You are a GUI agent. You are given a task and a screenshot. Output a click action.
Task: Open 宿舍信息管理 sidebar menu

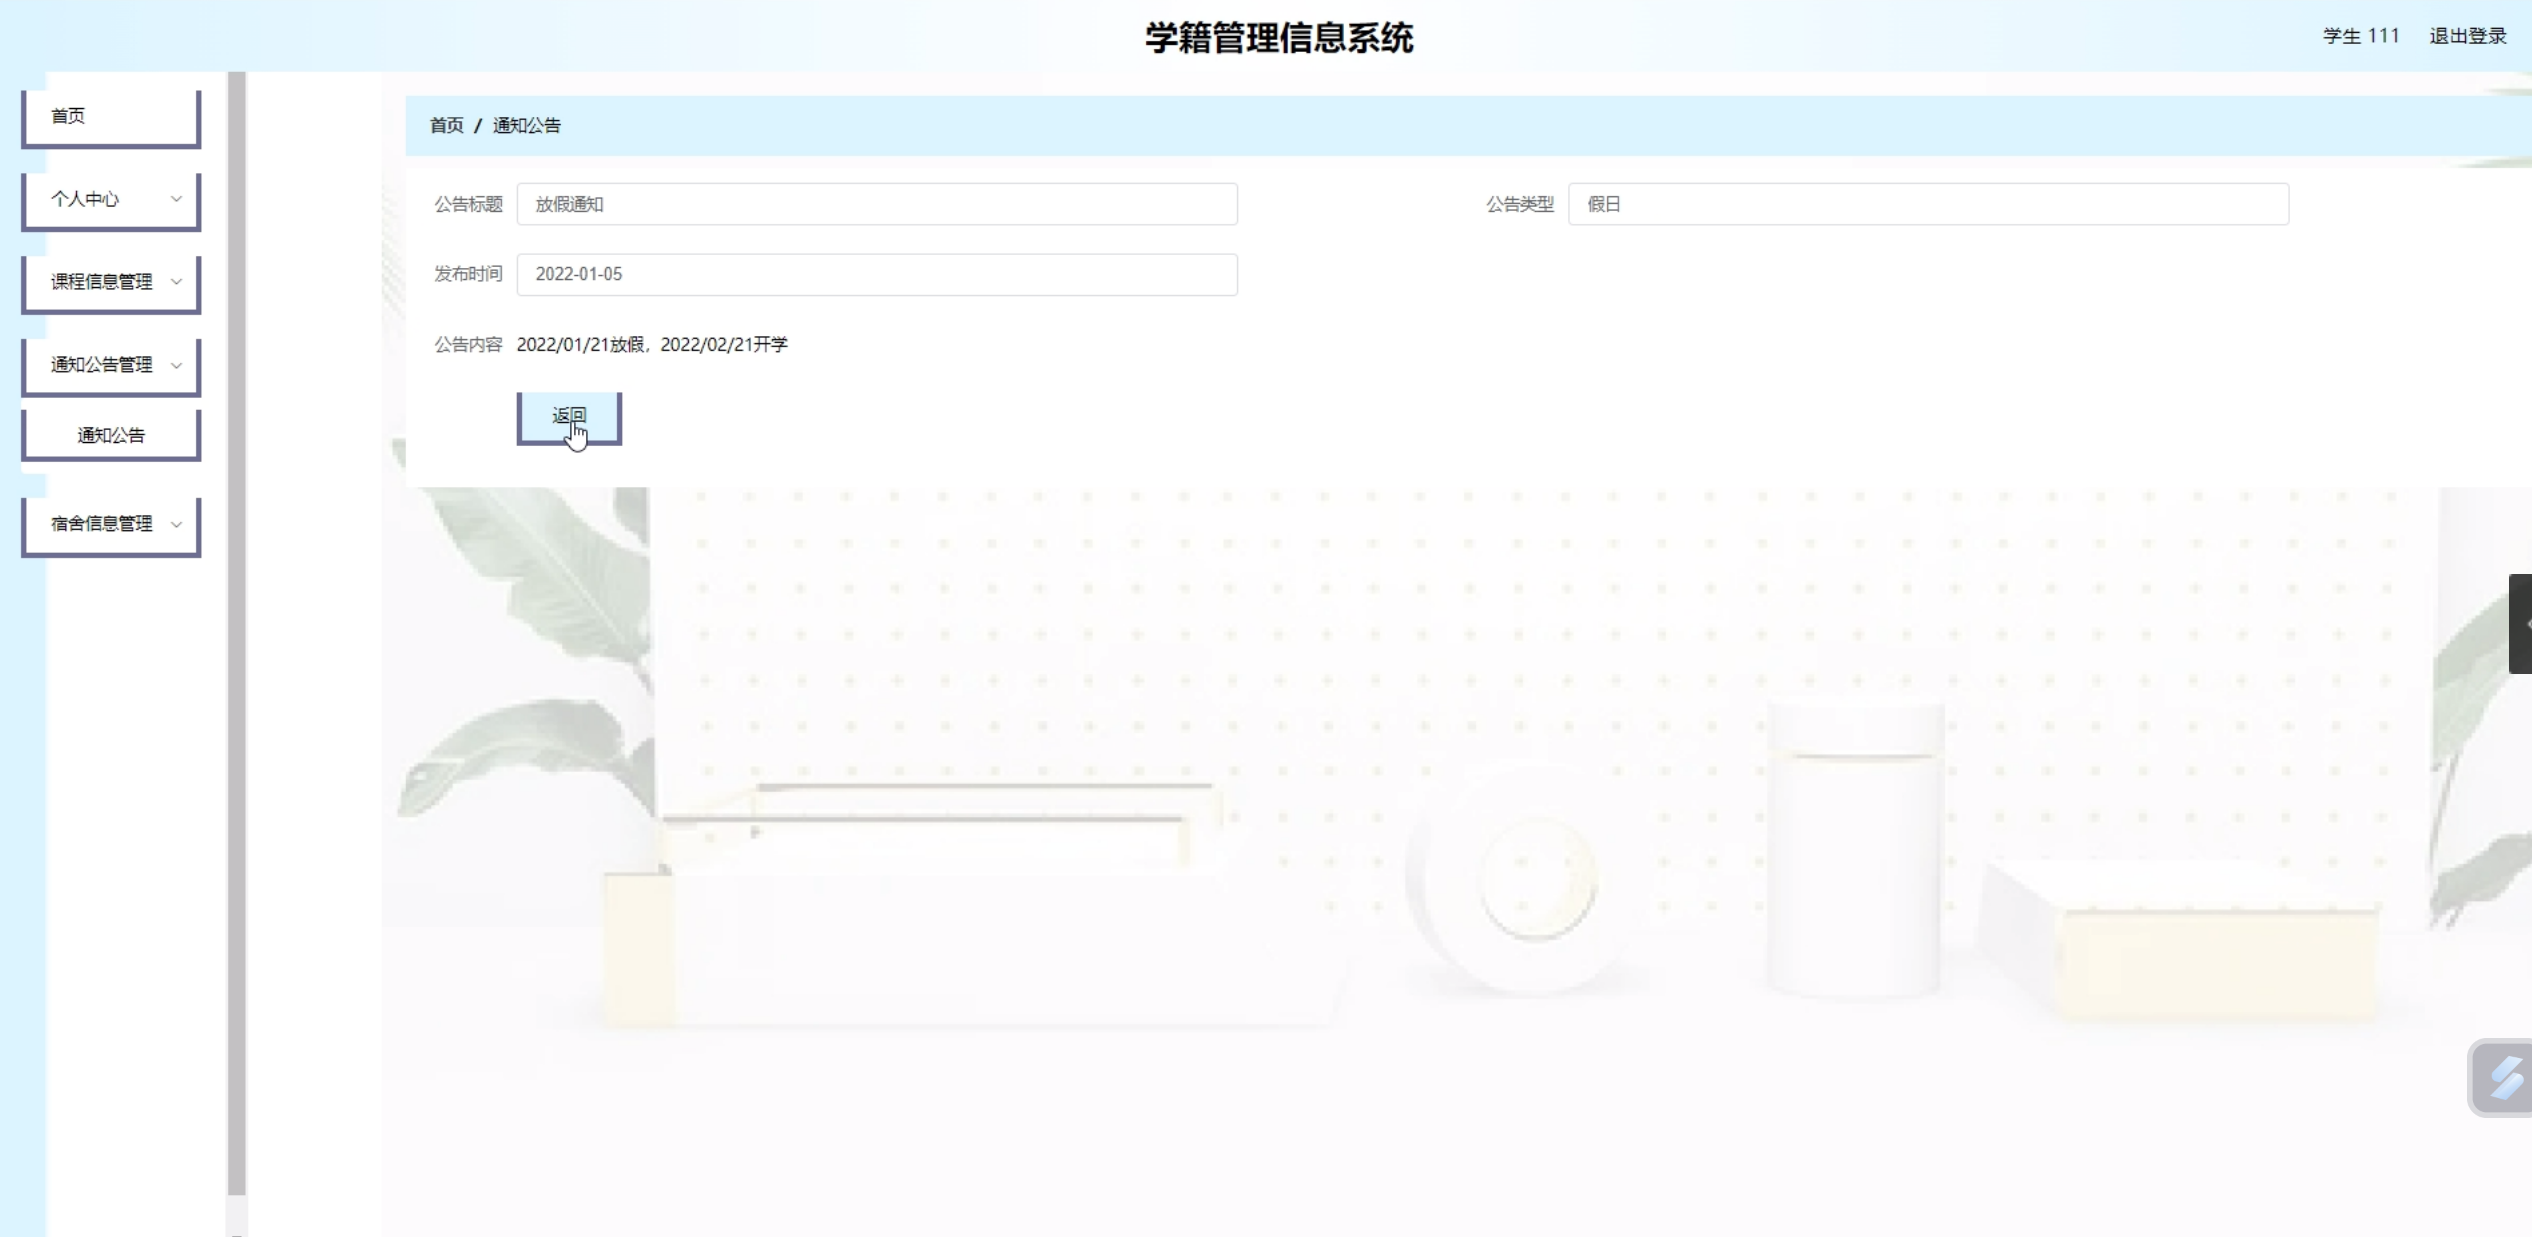tap(101, 524)
